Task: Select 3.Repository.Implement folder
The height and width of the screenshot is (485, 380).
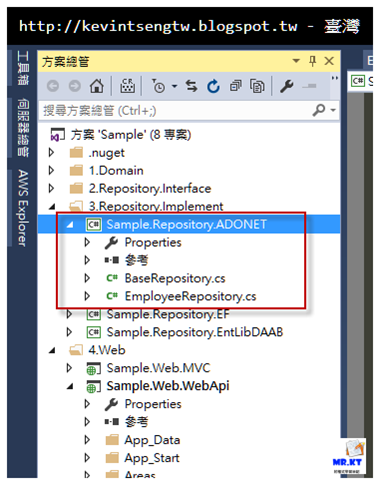Action: (156, 207)
